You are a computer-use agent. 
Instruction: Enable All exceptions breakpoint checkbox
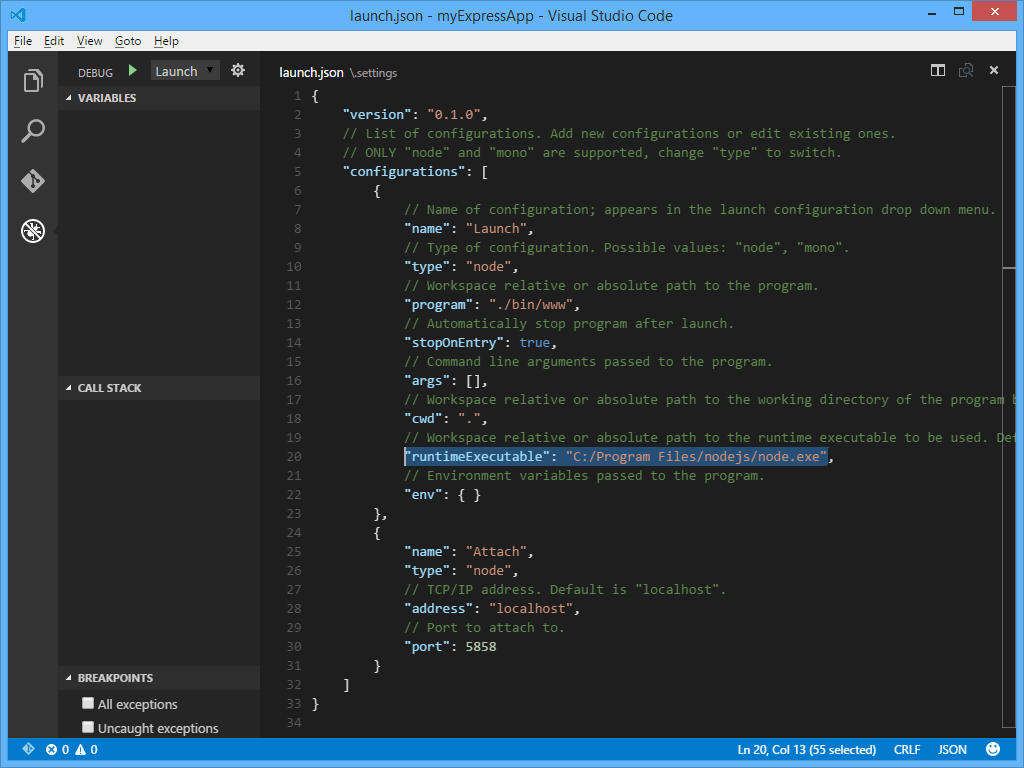coord(88,703)
